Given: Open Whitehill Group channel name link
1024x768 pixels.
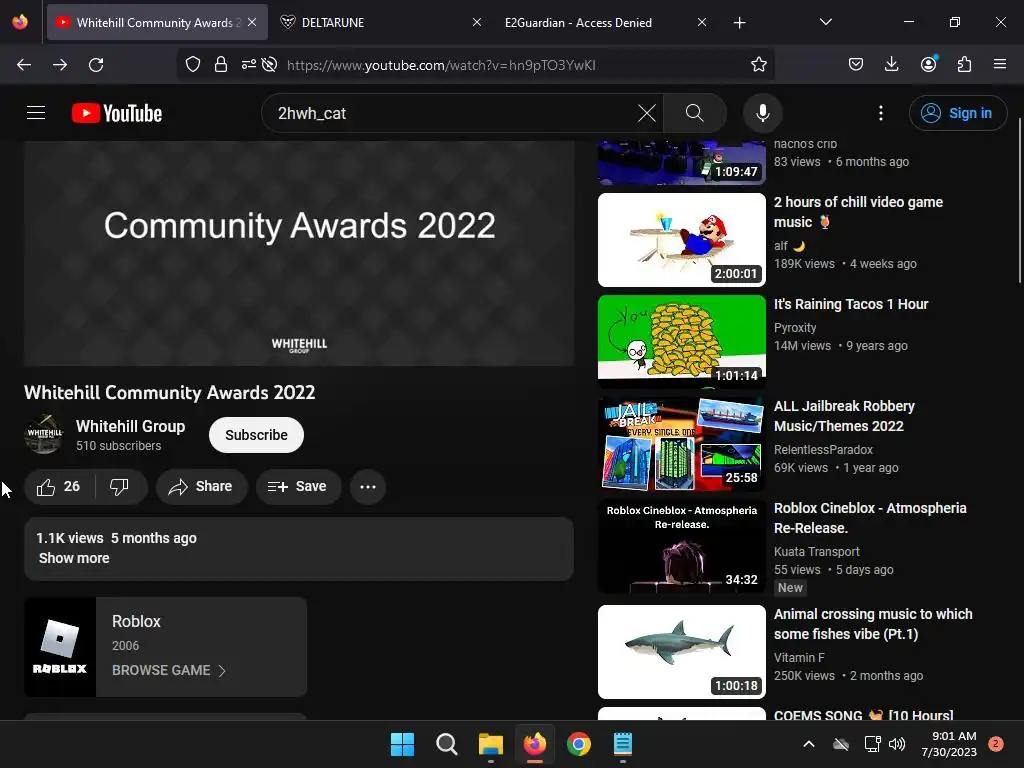Looking at the screenshot, I should tap(131, 426).
